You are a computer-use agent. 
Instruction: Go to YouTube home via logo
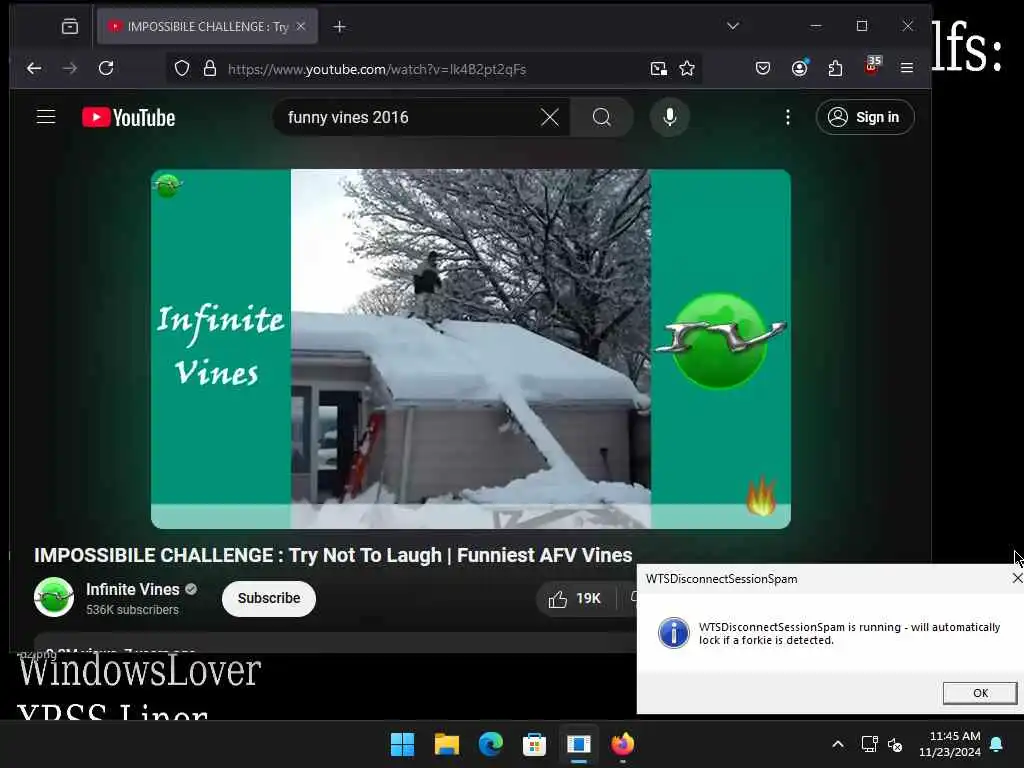click(129, 118)
